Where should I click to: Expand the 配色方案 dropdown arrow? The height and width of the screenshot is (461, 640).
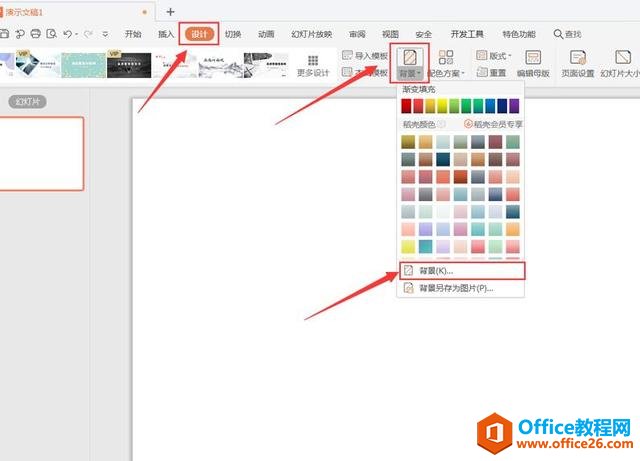coord(465,74)
